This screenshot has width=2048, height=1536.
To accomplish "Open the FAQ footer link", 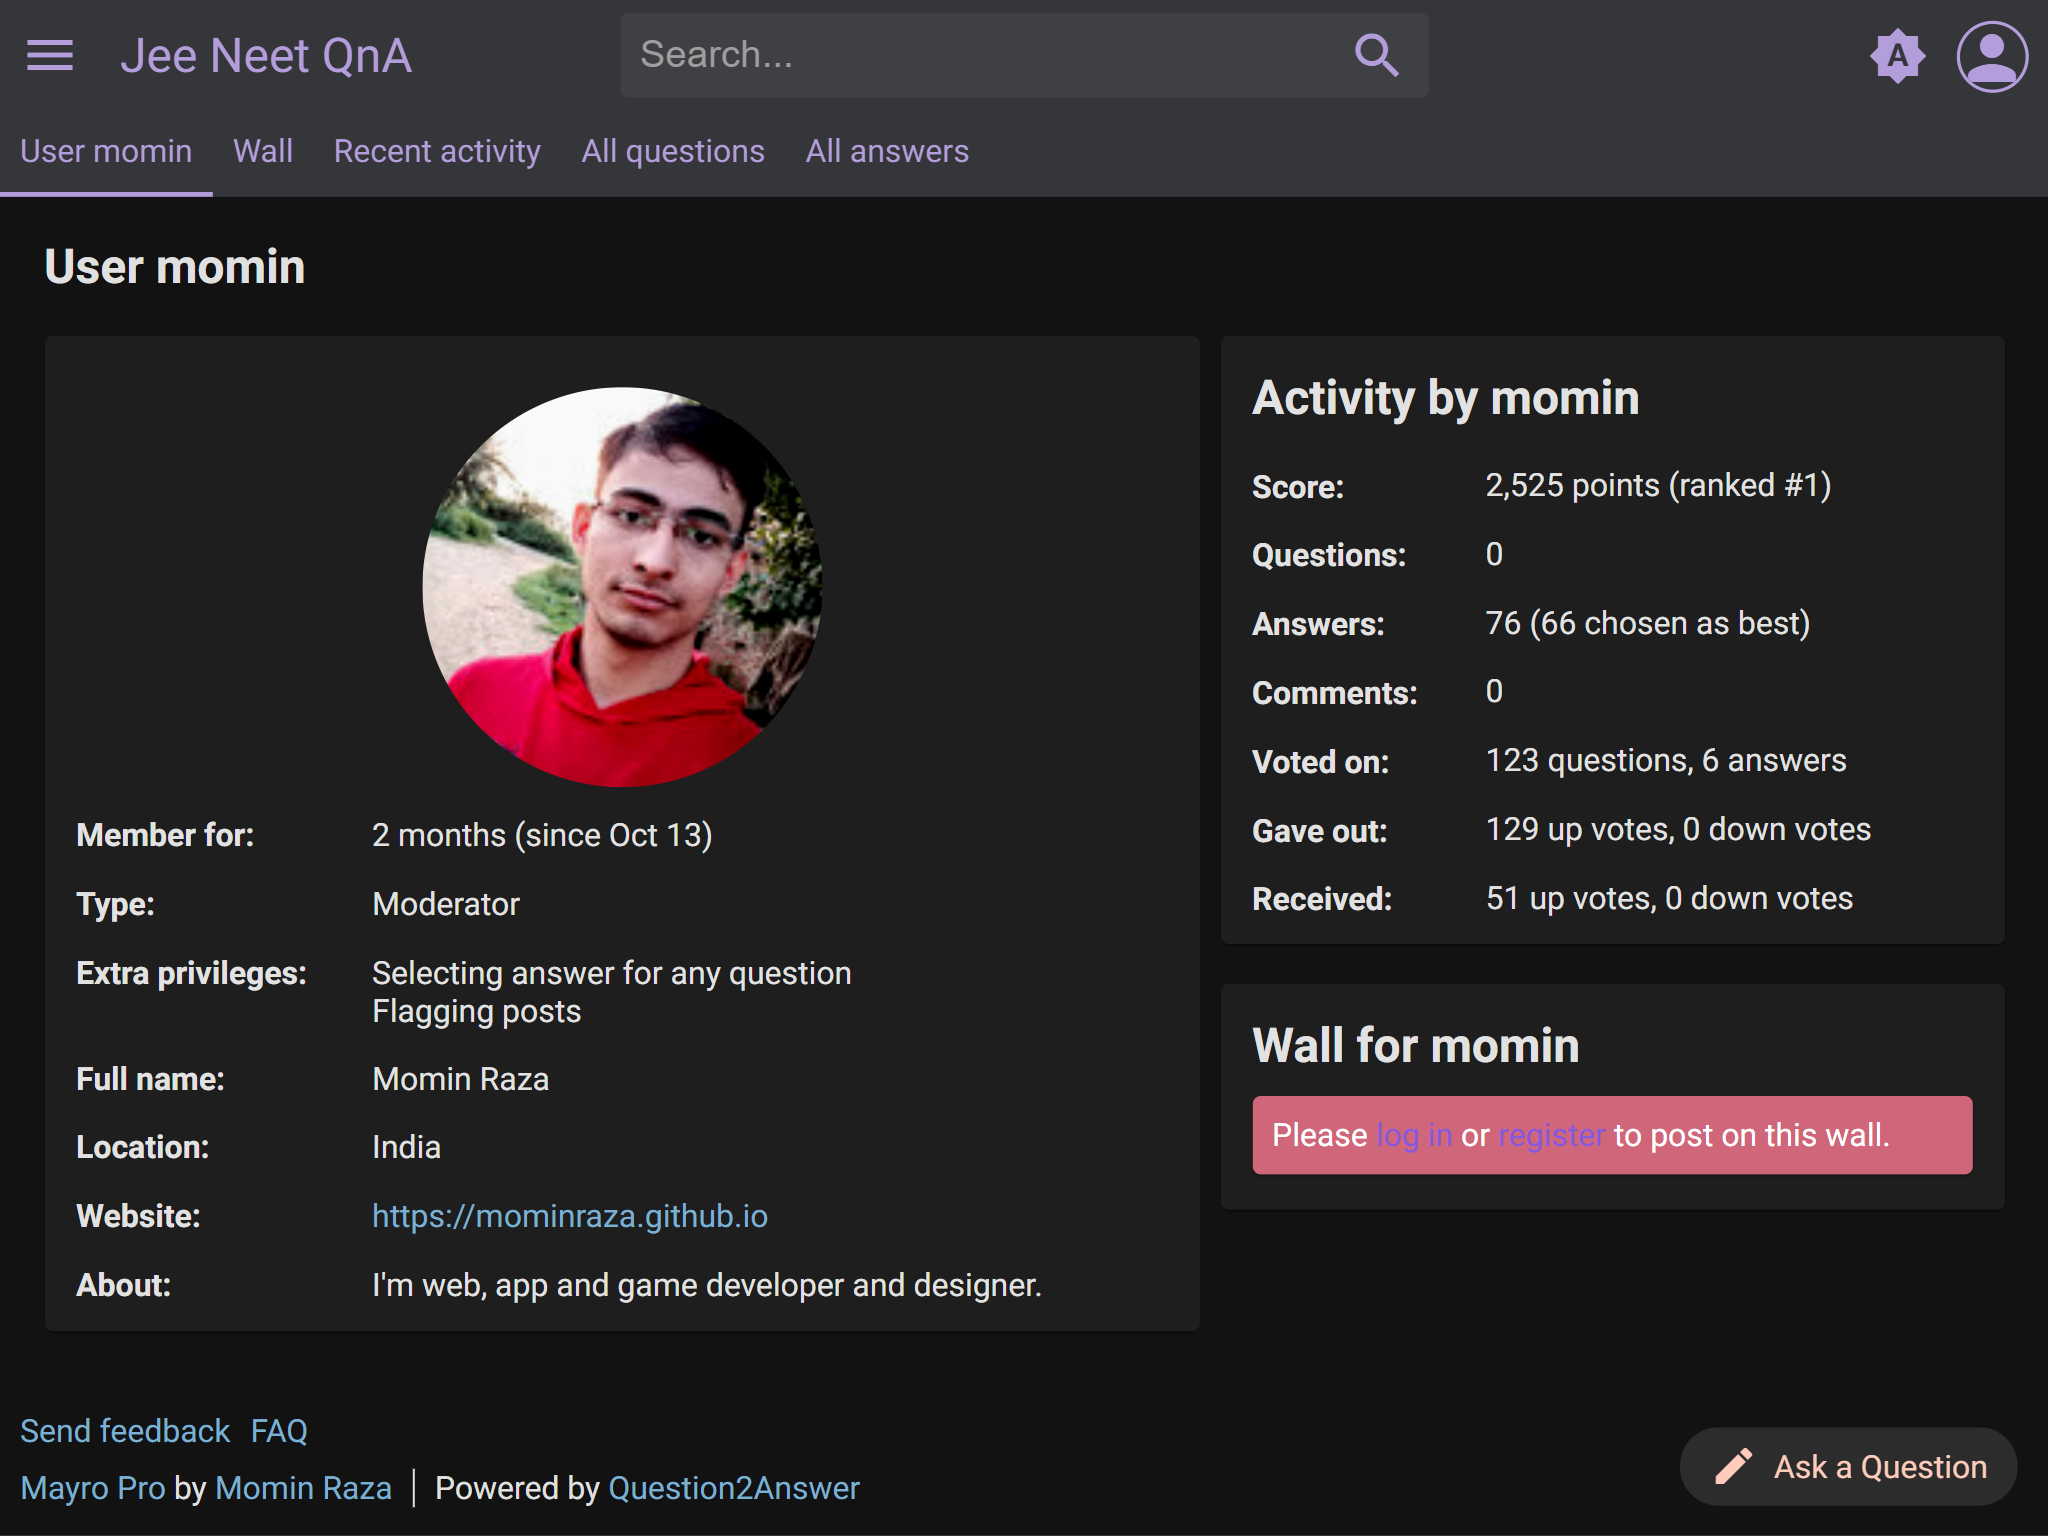I will [x=279, y=1431].
